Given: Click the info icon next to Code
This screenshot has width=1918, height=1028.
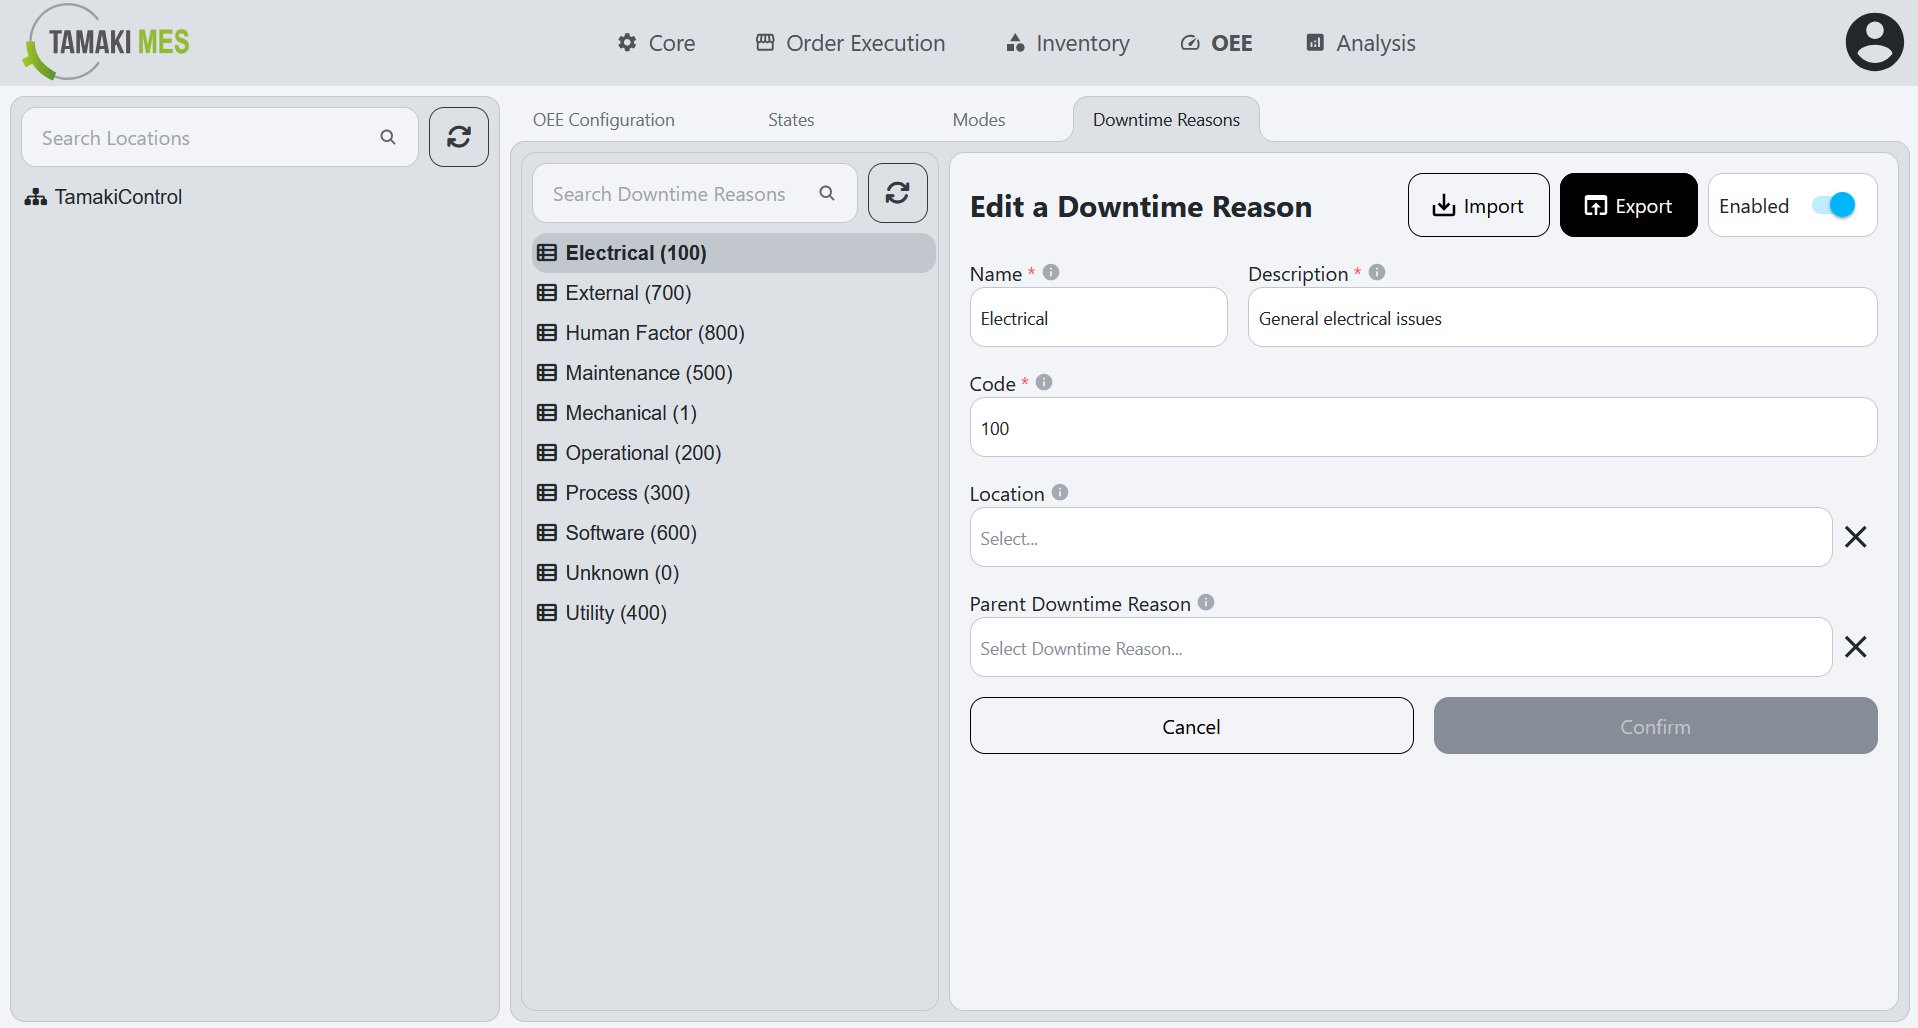Looking at the screenshot, I should 1044,381.
